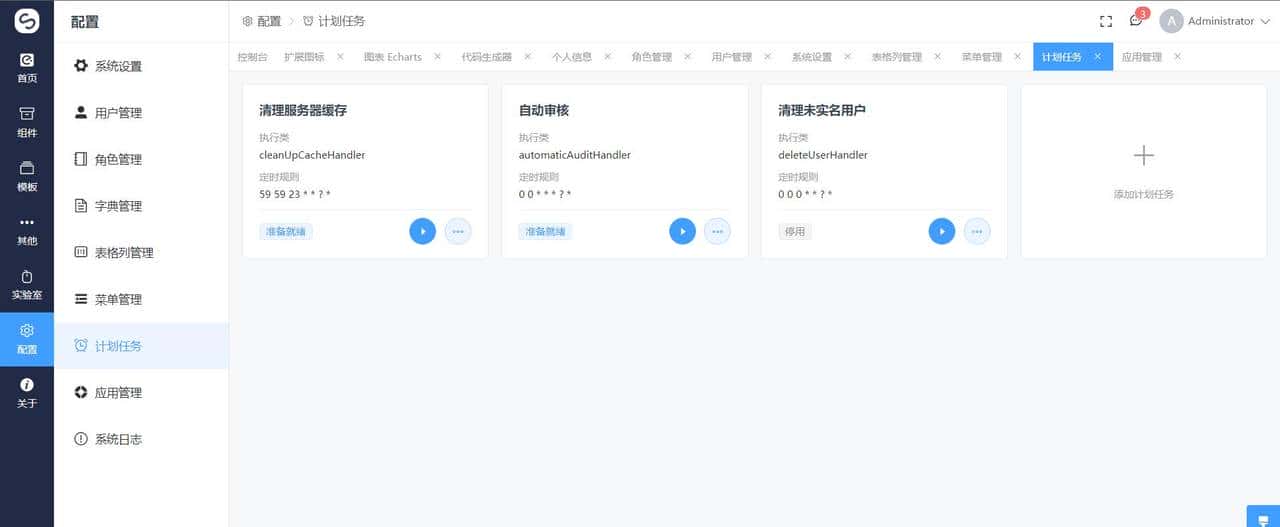The height and width of the screenshot is (527, 1280).
Task: Open more options for 自动审核
Action: (x=717, y=231)
